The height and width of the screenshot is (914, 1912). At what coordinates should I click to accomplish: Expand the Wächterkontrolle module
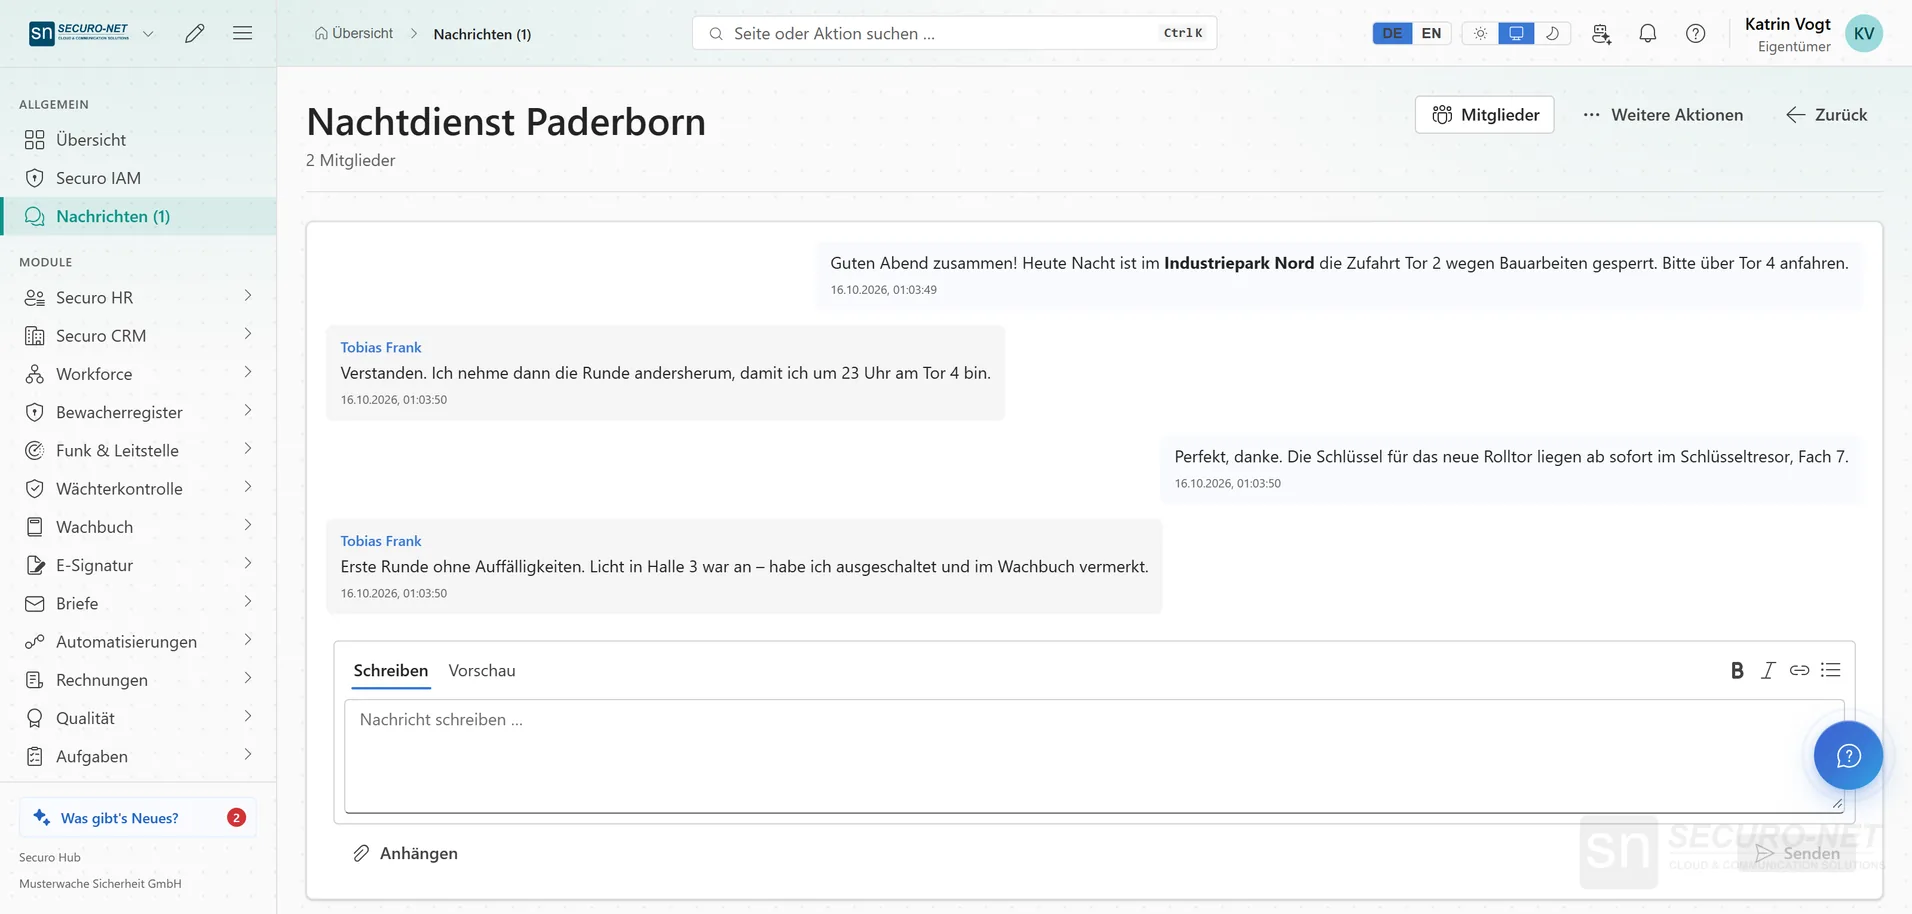(x=138, y=488)
